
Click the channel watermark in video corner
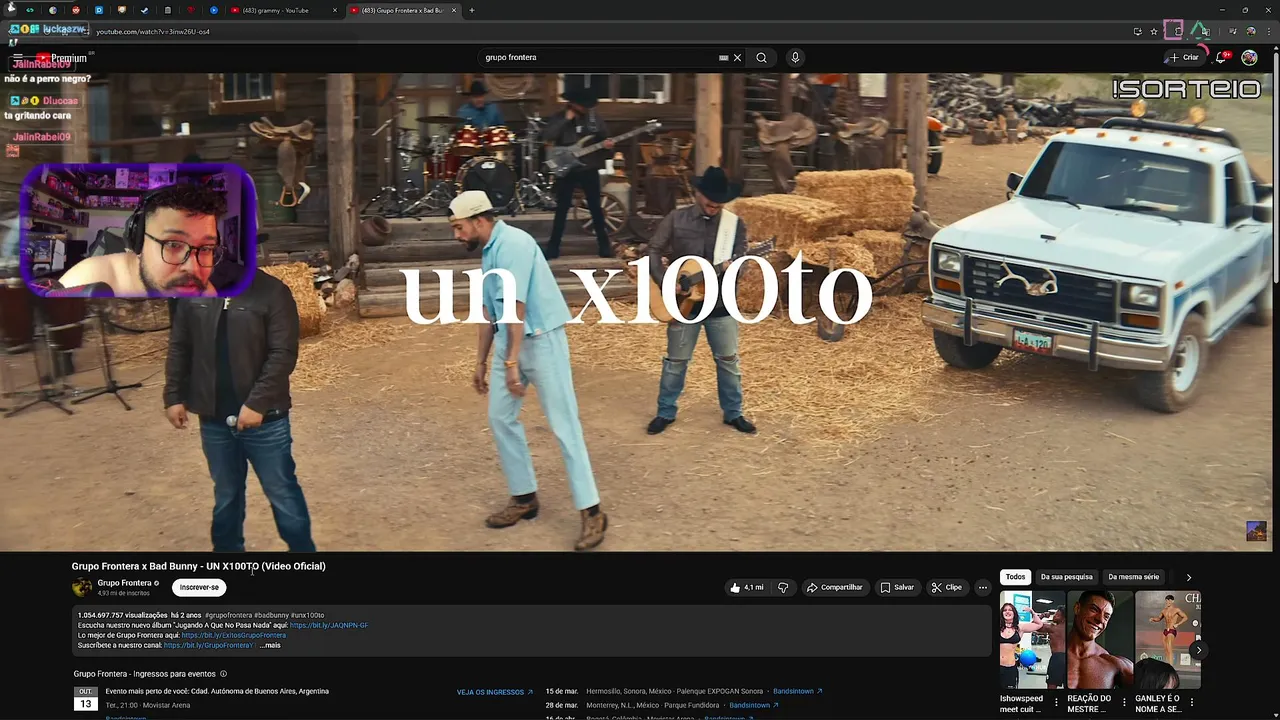click(1256, 531)
